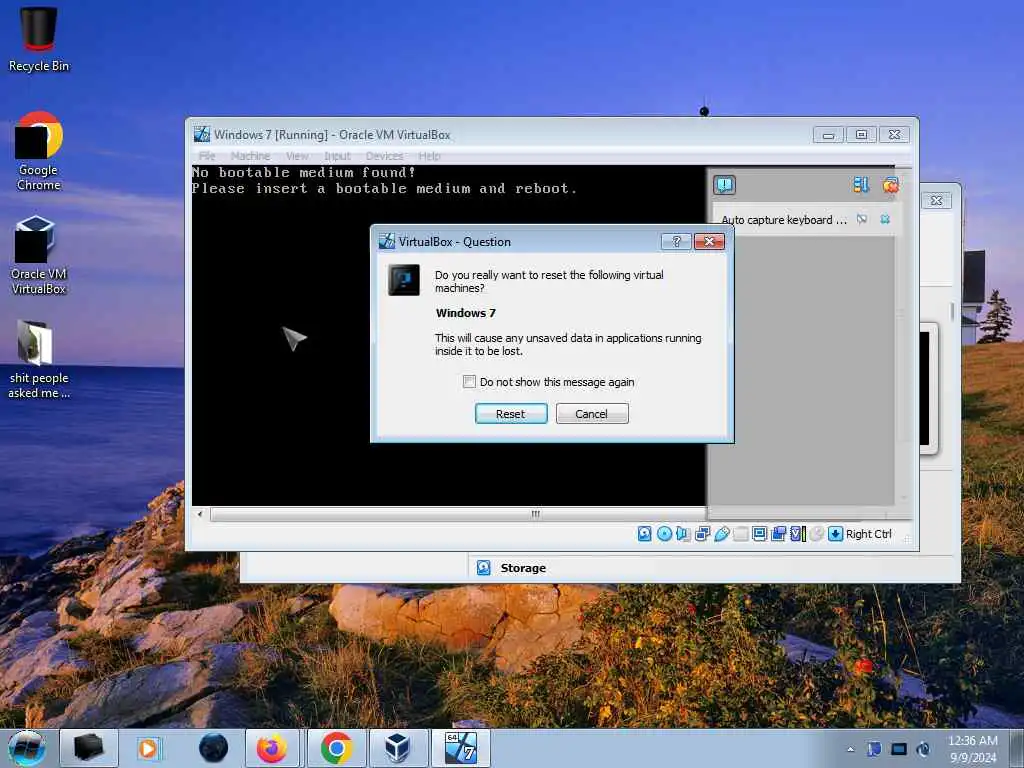The image size is (1024, 768).
Task: Click the CPU virtualization indicator
Action: click(x=797, y=534)
